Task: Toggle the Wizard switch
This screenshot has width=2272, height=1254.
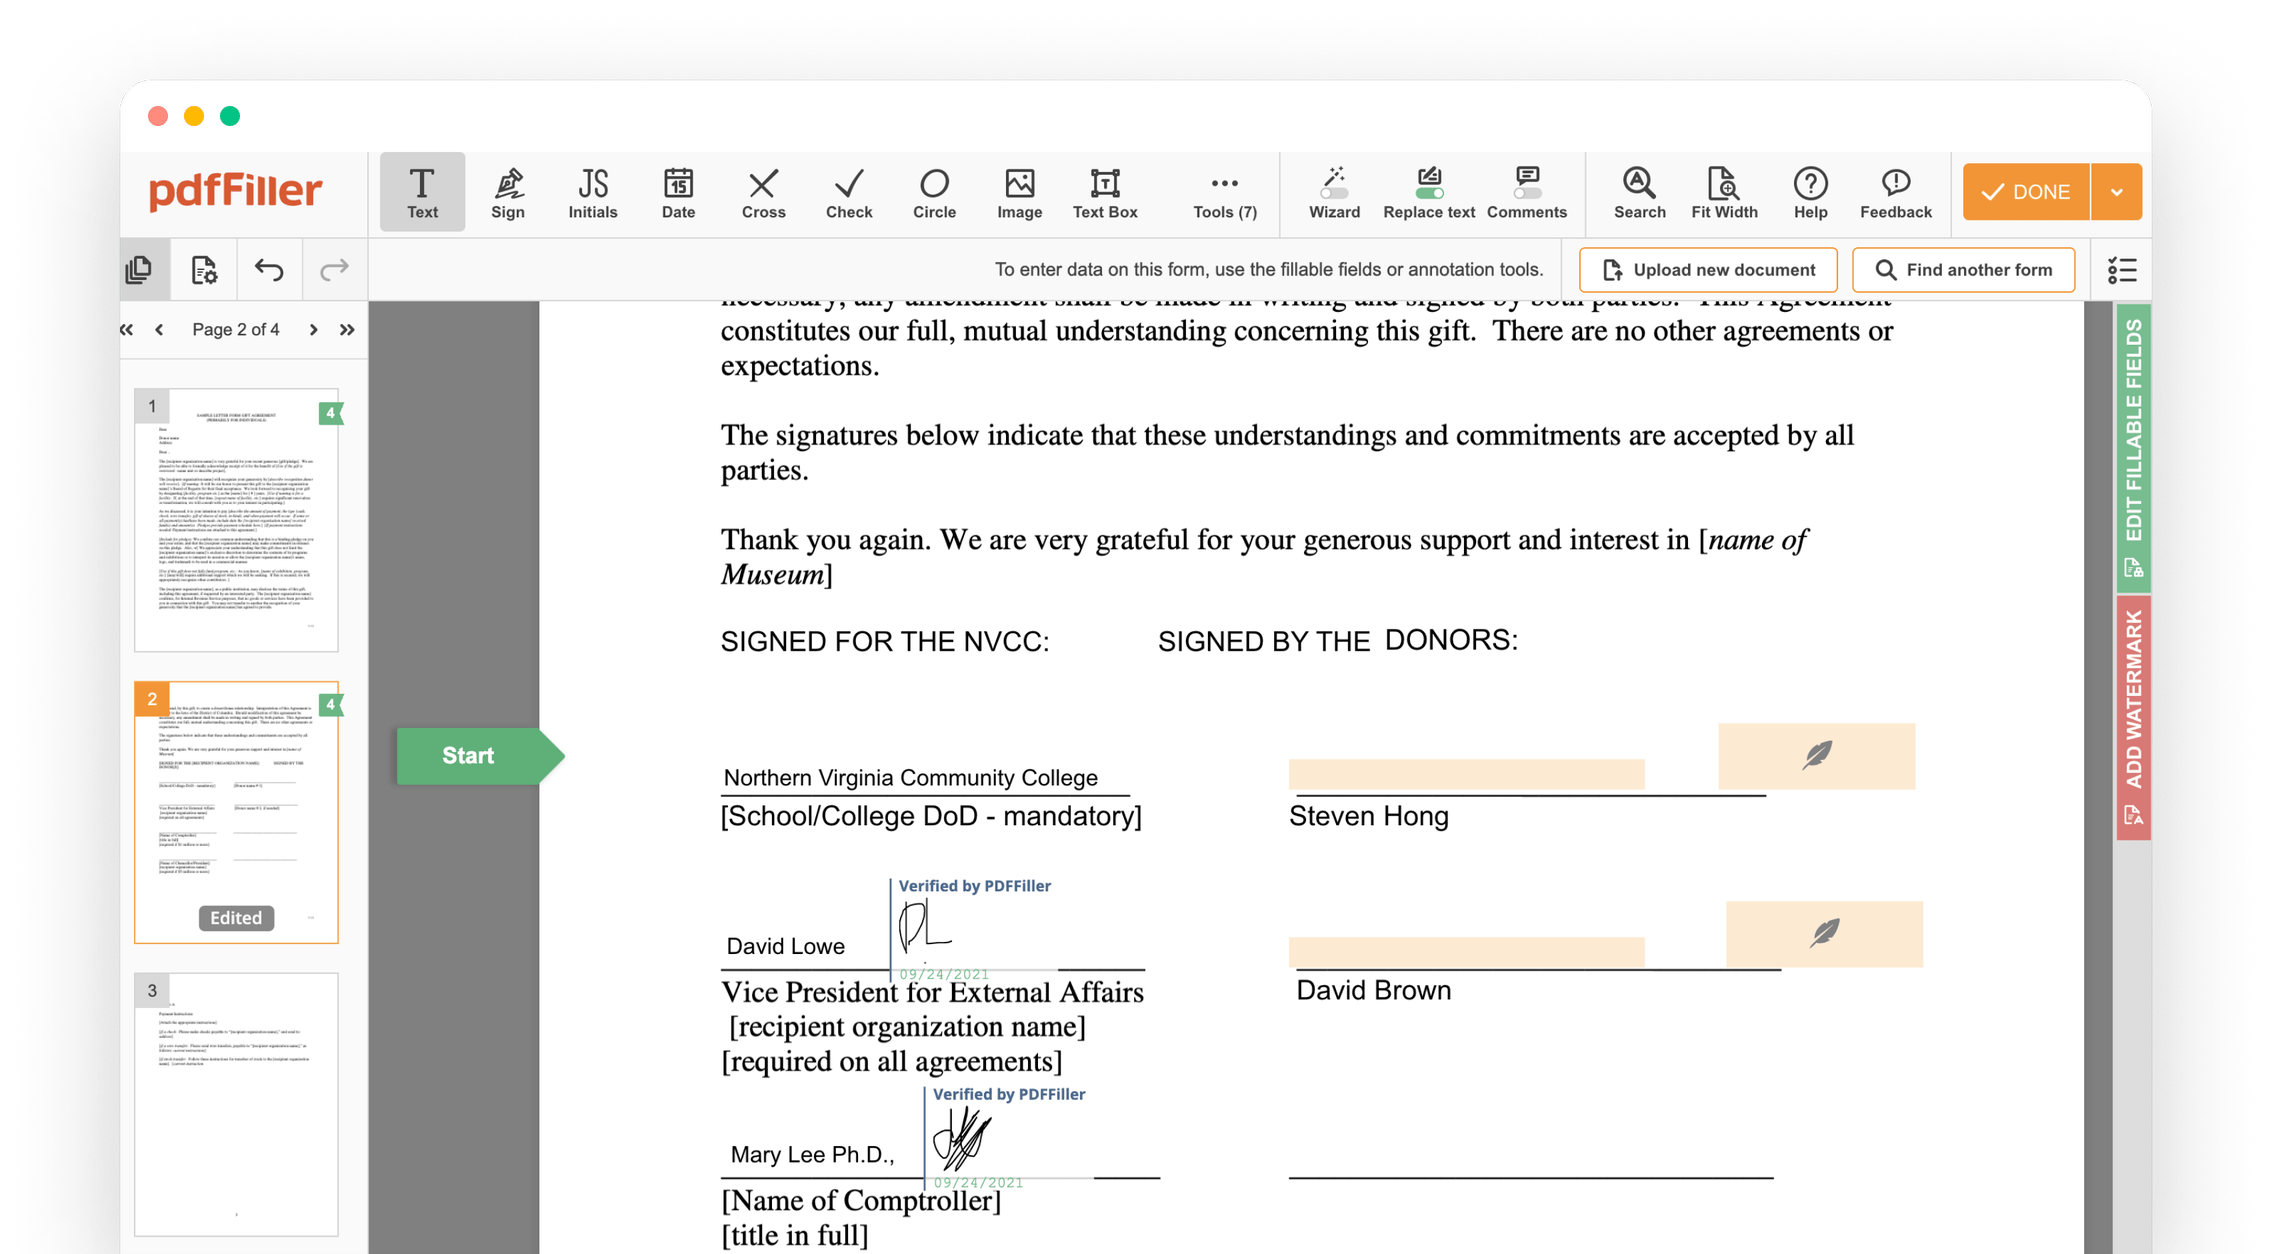Action: pyautogui.click(x=1334, y=192)
